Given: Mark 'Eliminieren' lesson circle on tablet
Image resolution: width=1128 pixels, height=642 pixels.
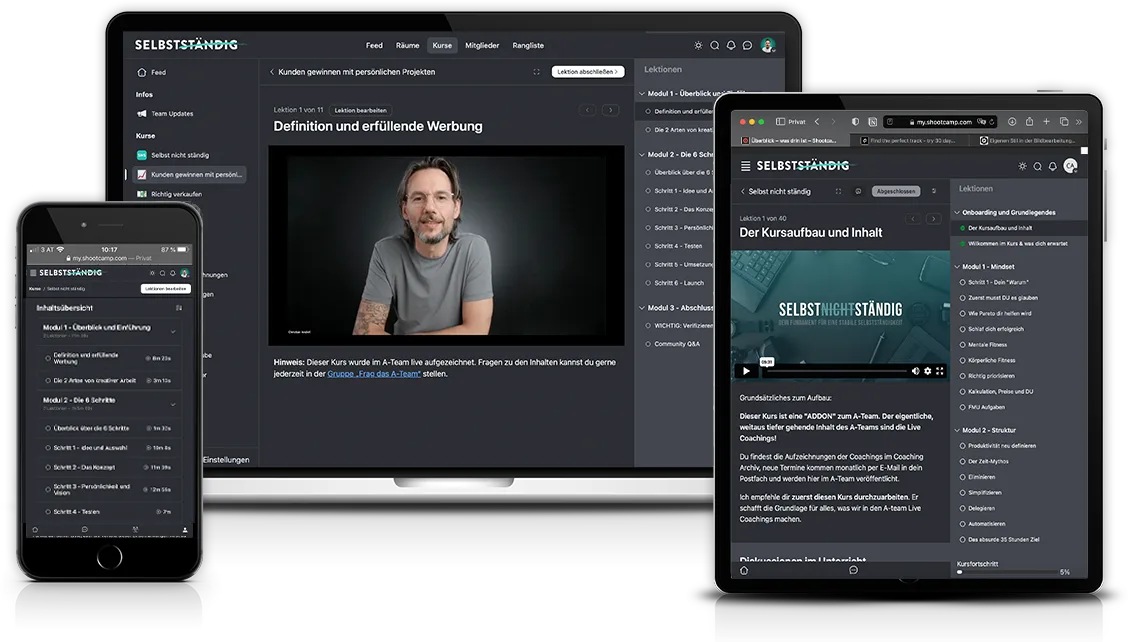Looking at the screenshot, I should pos(963,477).
